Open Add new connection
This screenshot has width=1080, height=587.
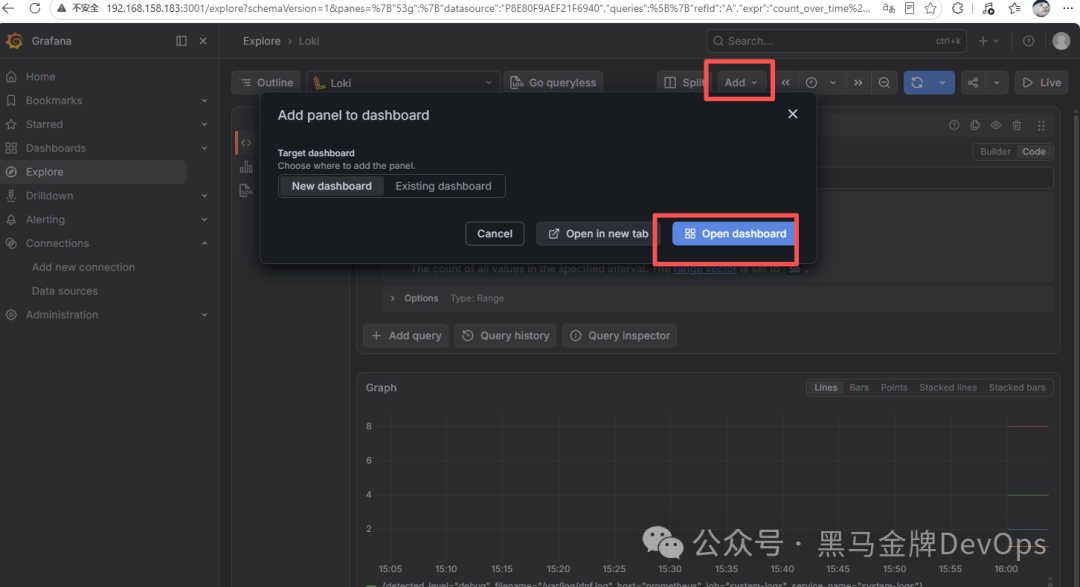pos(83,267)
